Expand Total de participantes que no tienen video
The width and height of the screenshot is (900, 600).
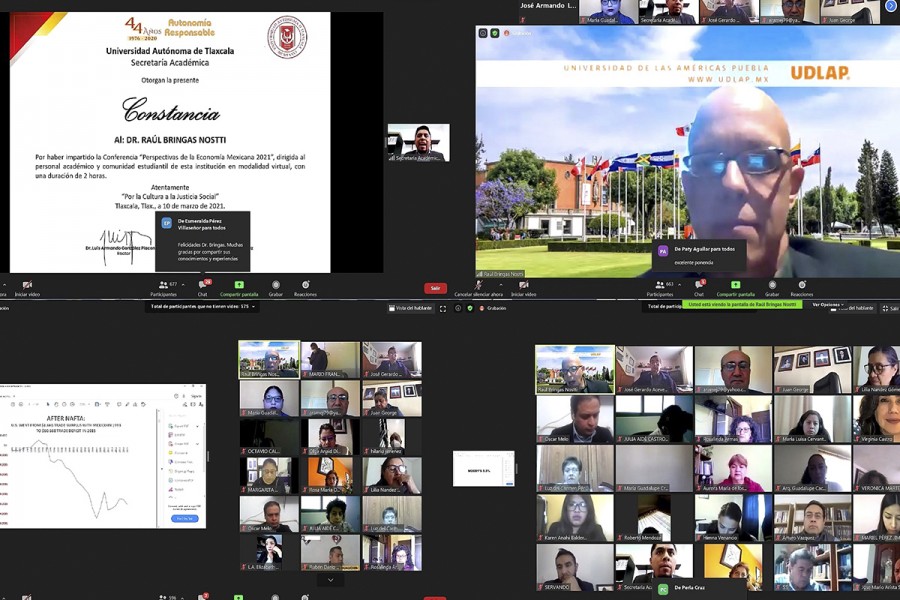click(x=203, y=307)
